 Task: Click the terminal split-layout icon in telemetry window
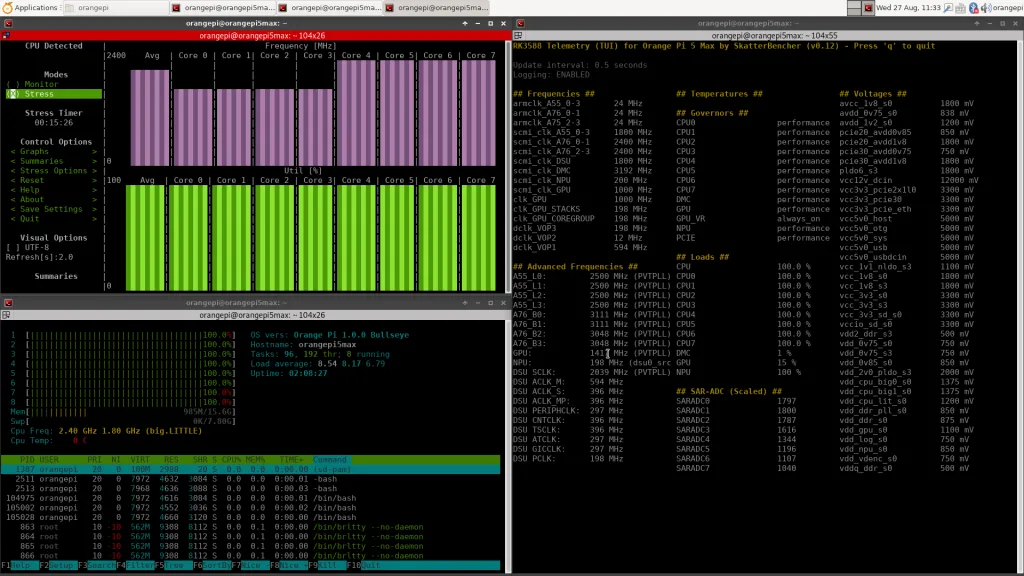coord(518,34)
